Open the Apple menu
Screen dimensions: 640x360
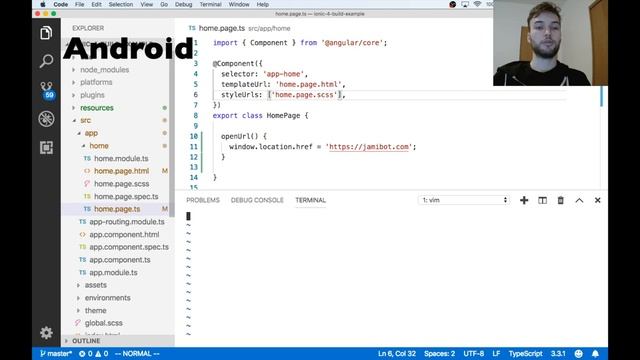point(42,4)
